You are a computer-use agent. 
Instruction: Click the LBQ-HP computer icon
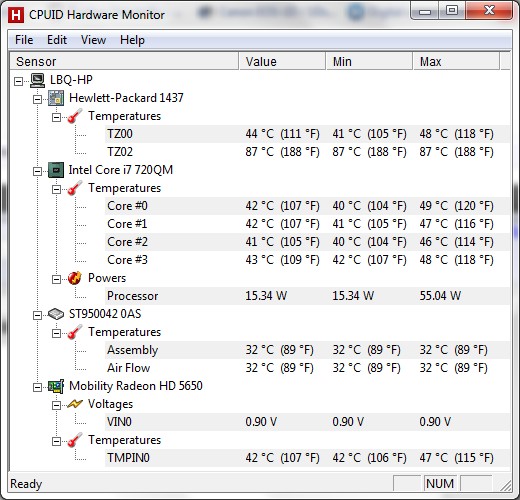[x=37, y=80]
